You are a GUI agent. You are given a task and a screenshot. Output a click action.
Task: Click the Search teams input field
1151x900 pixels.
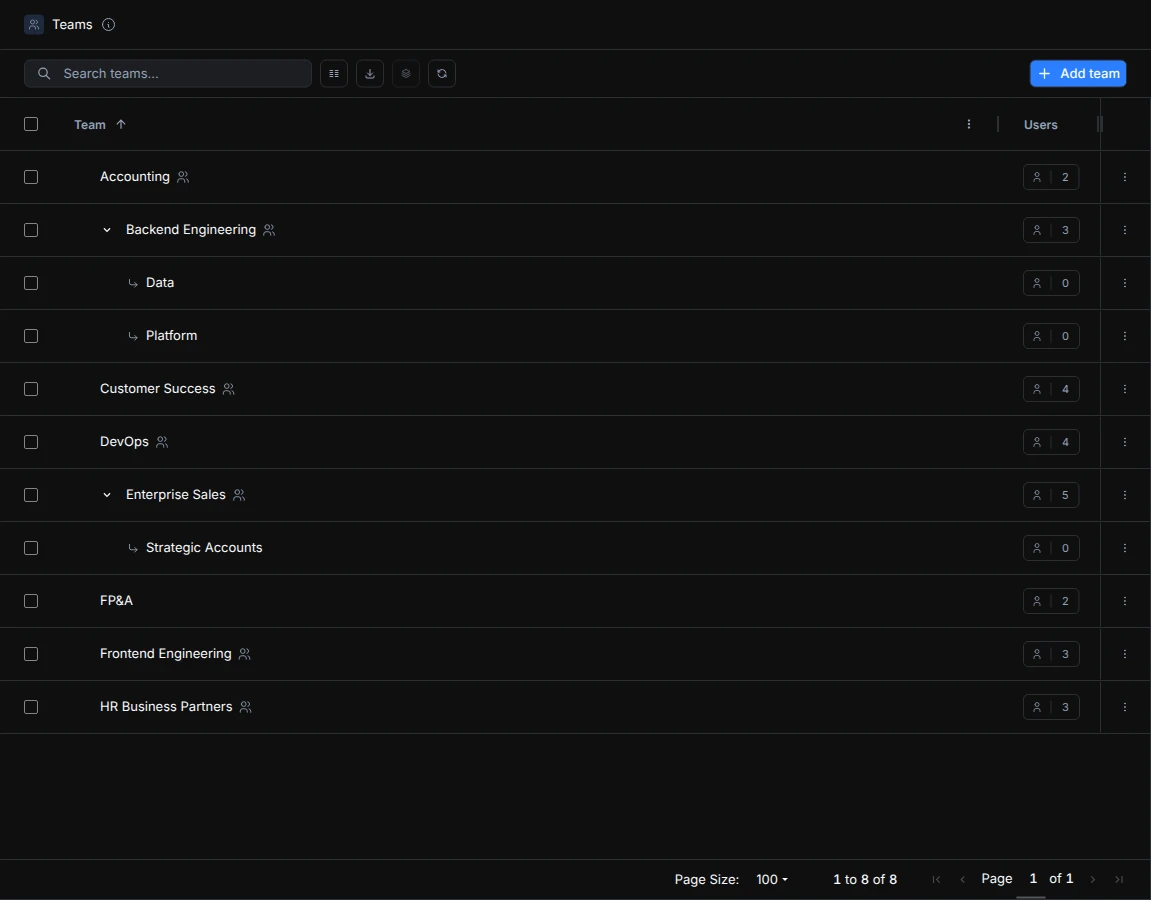tap(168, 73)
